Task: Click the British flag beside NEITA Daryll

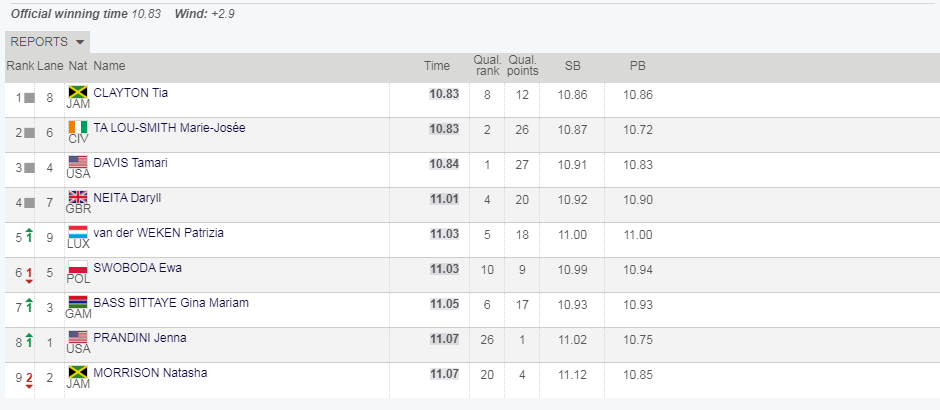Action: 78,197
